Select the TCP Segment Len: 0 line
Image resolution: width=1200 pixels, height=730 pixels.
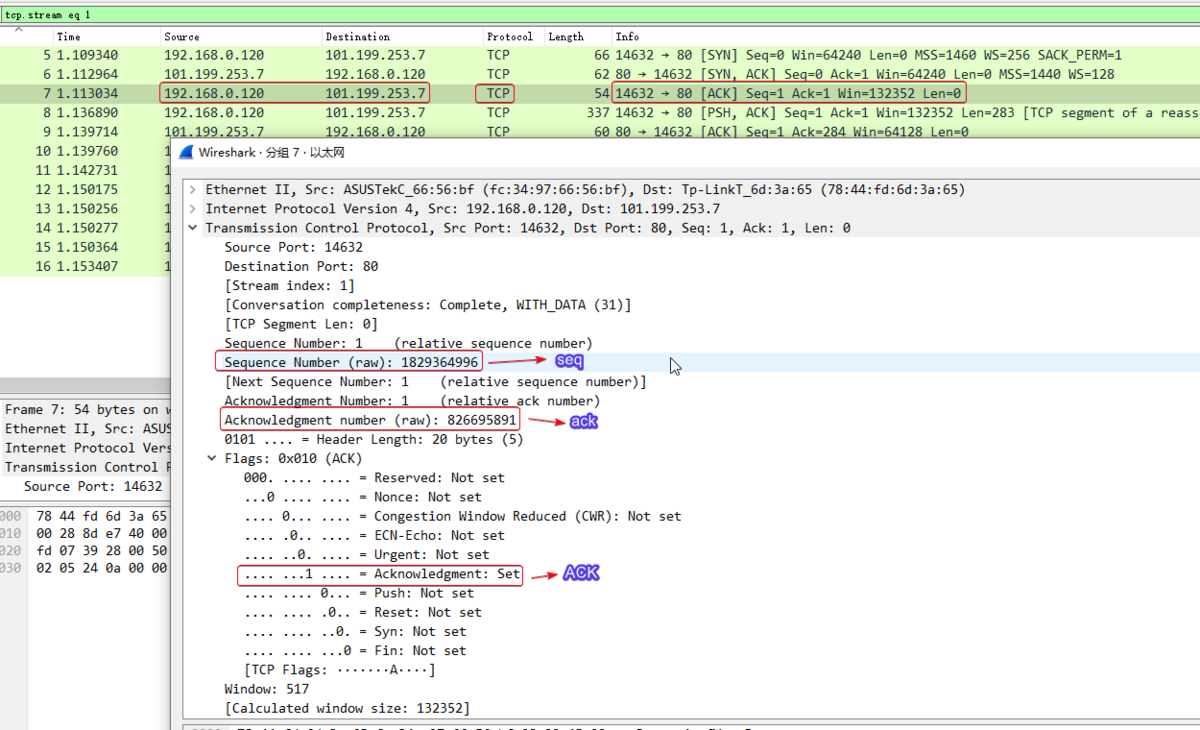(301, 324)
